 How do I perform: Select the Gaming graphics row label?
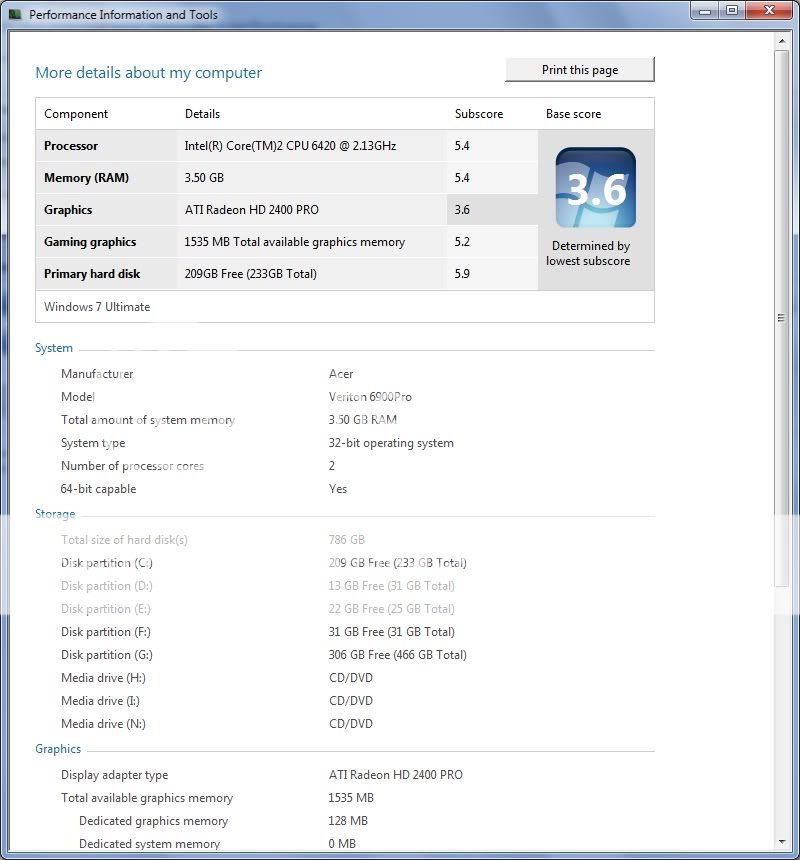click(90, 242)
